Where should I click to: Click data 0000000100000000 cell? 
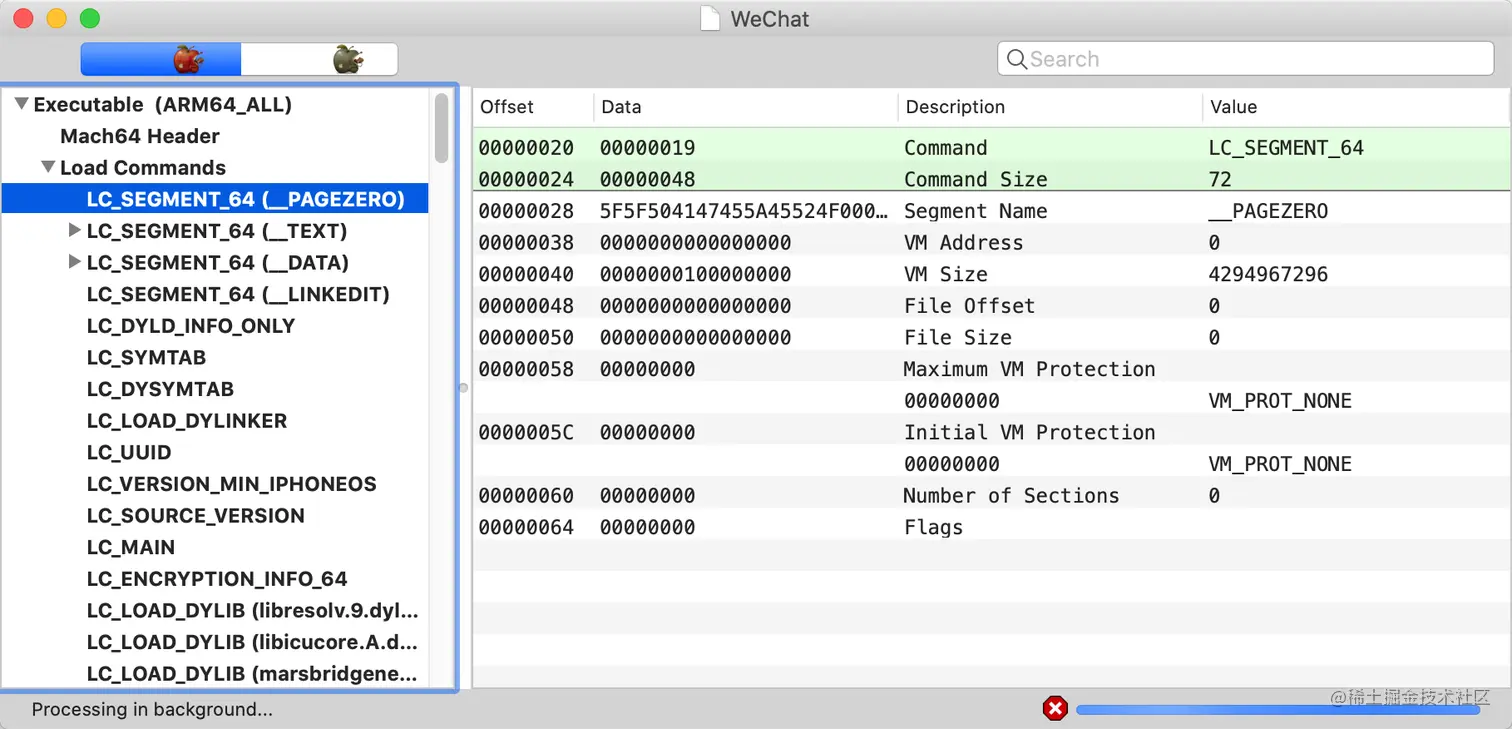point(695,274)
